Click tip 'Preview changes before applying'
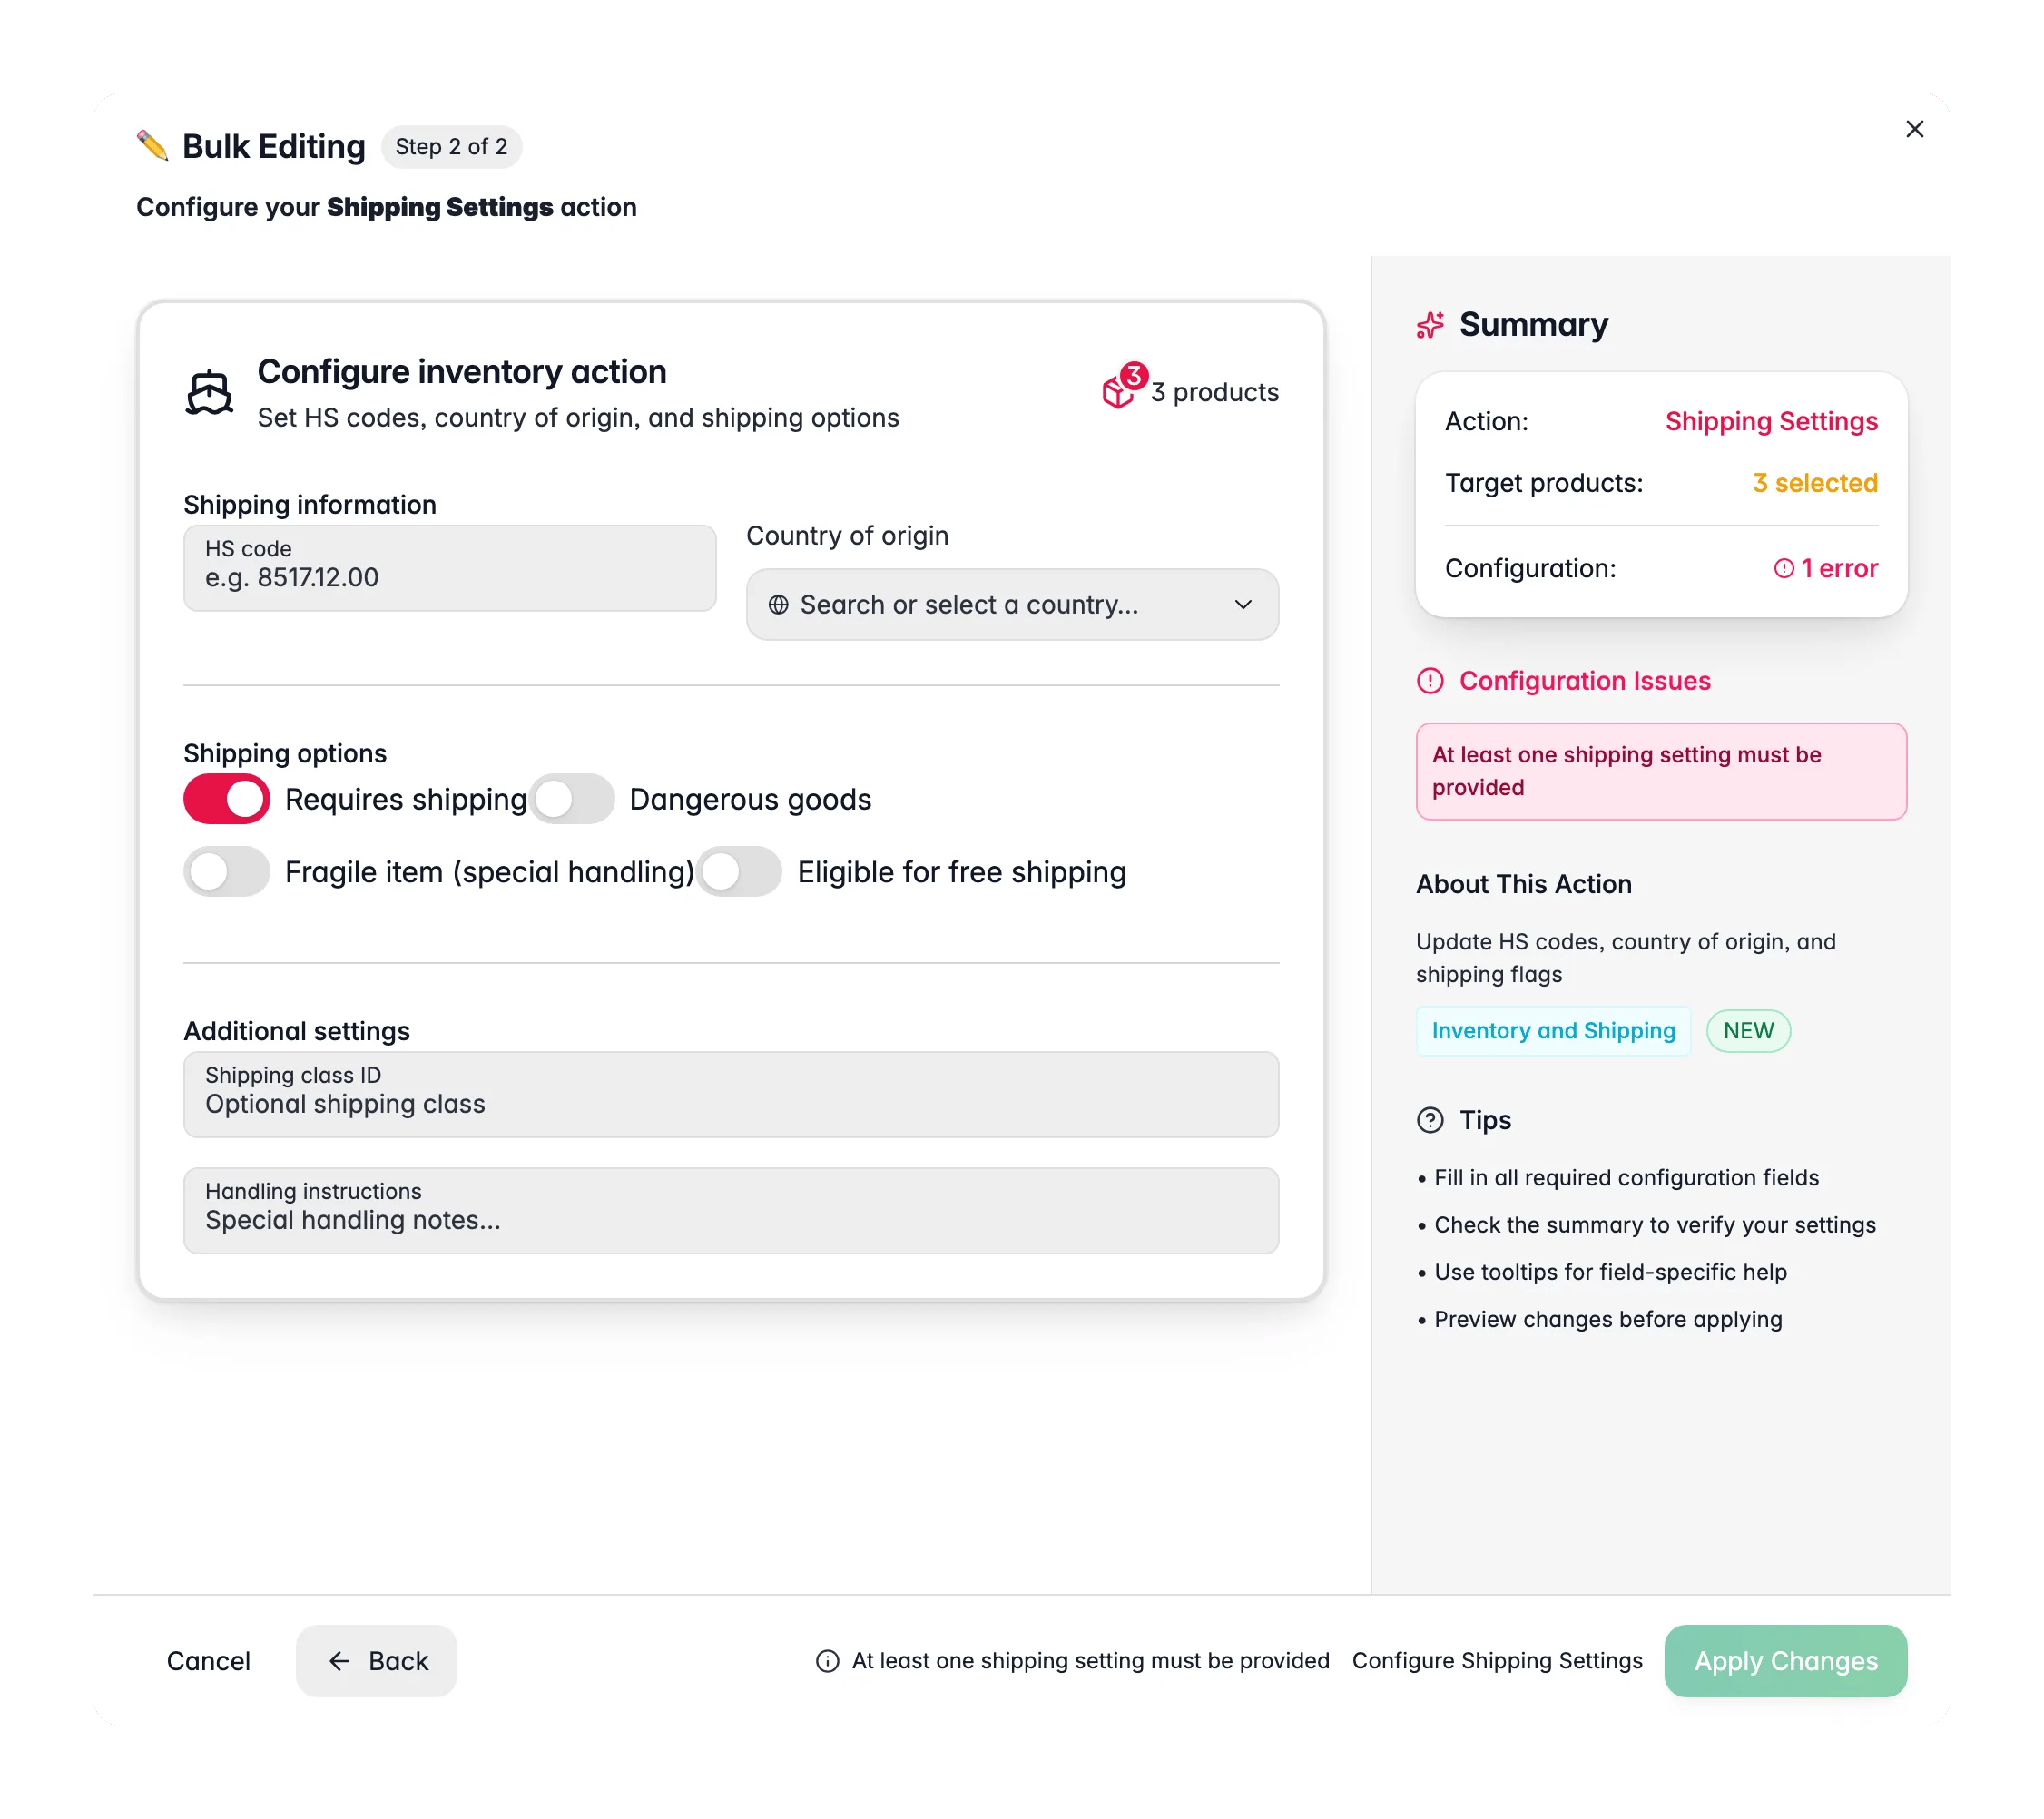The width and height of the screenshot is (2044, 1819). click(x=1607, y=1319)
